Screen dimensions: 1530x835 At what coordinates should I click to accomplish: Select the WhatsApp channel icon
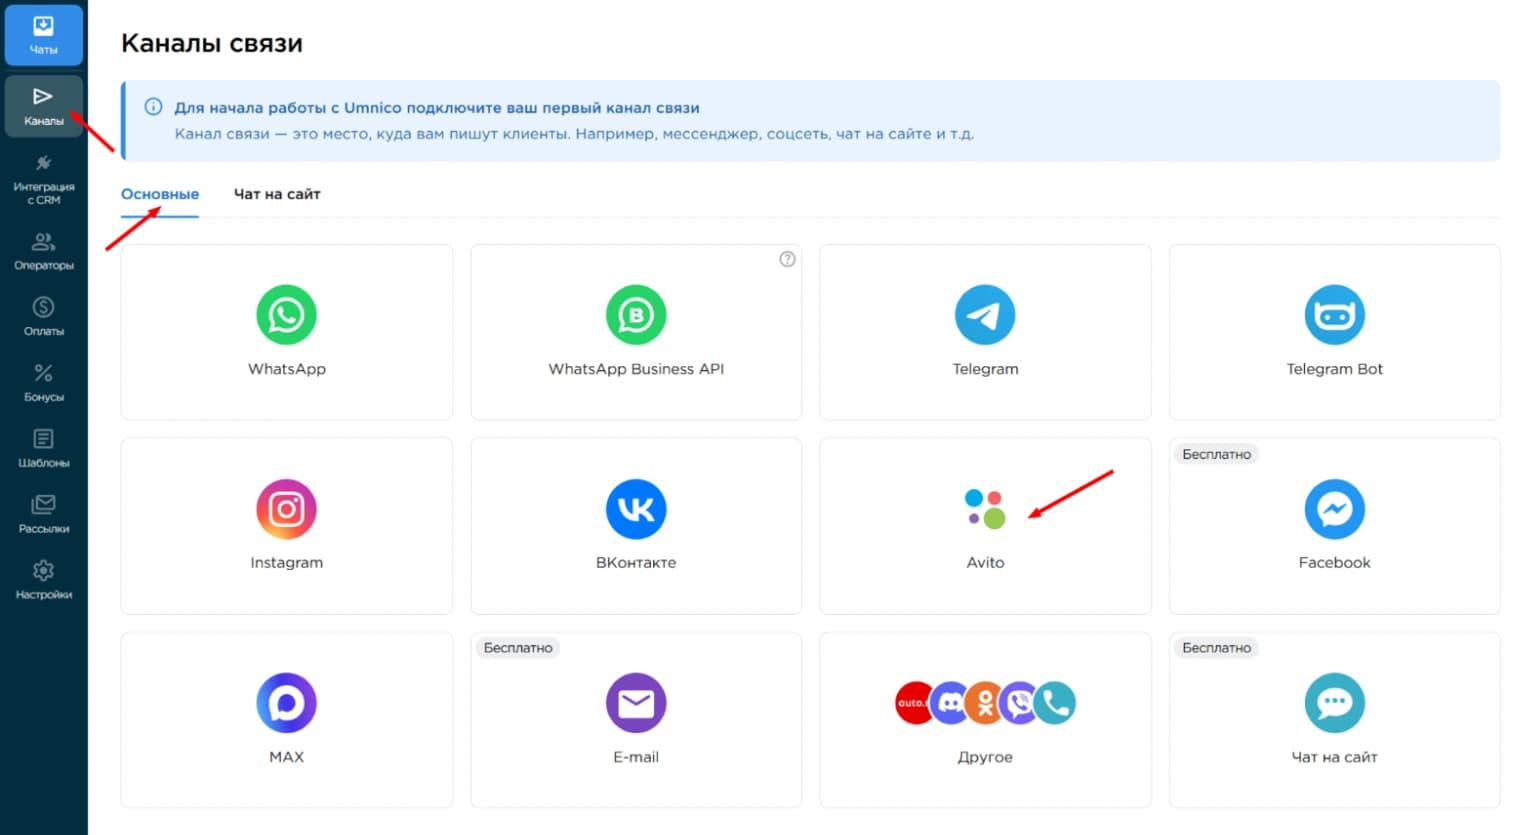point(286,315)
